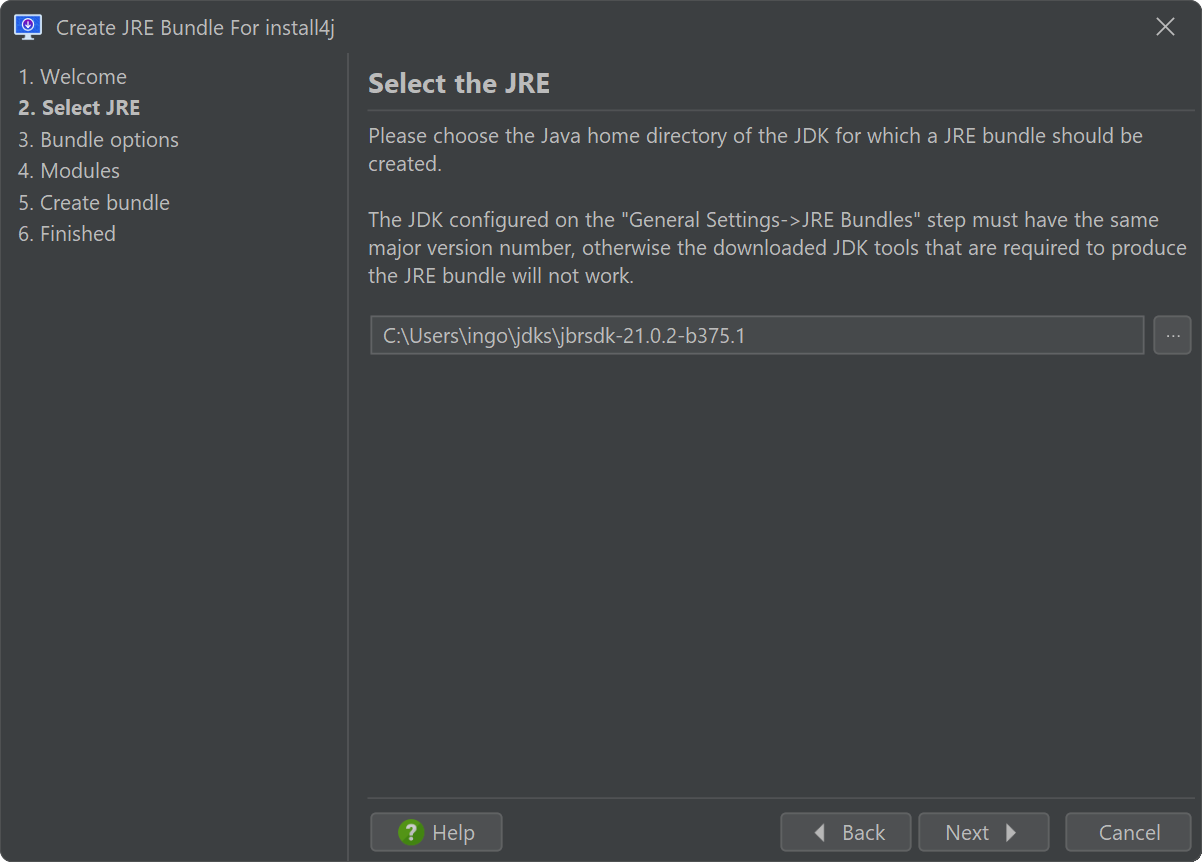Screen dimensions: 1202x862
Task: Jump to the Bundle options step
Action: pyautogui.click(x=98, y=140)
